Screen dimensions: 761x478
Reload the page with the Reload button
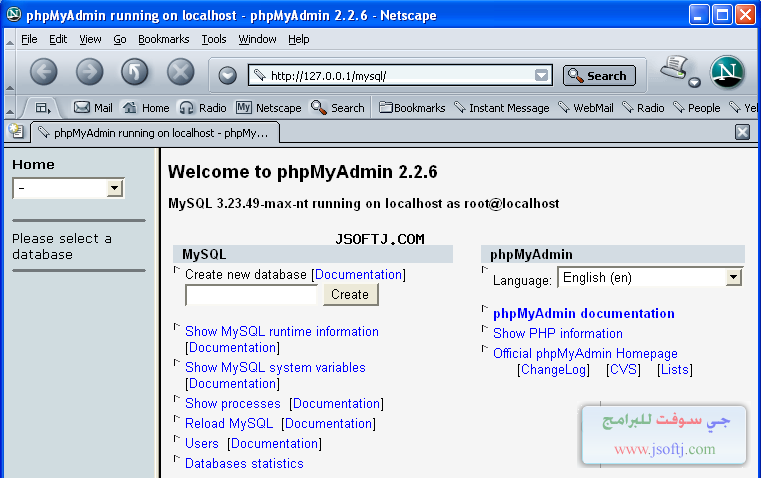(134, 72)
